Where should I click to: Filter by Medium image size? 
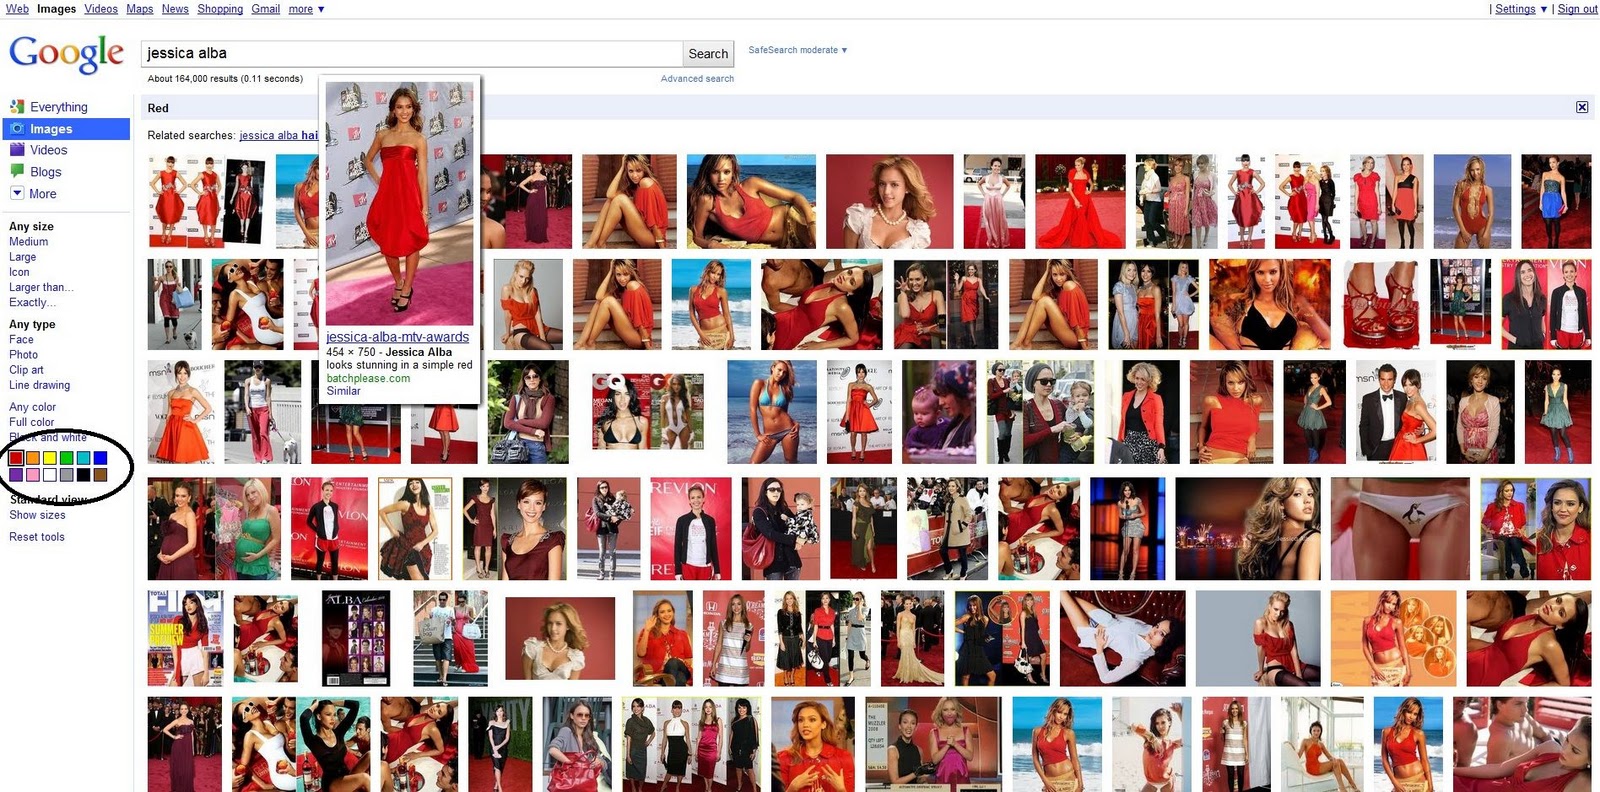click(x=28, y=242)
